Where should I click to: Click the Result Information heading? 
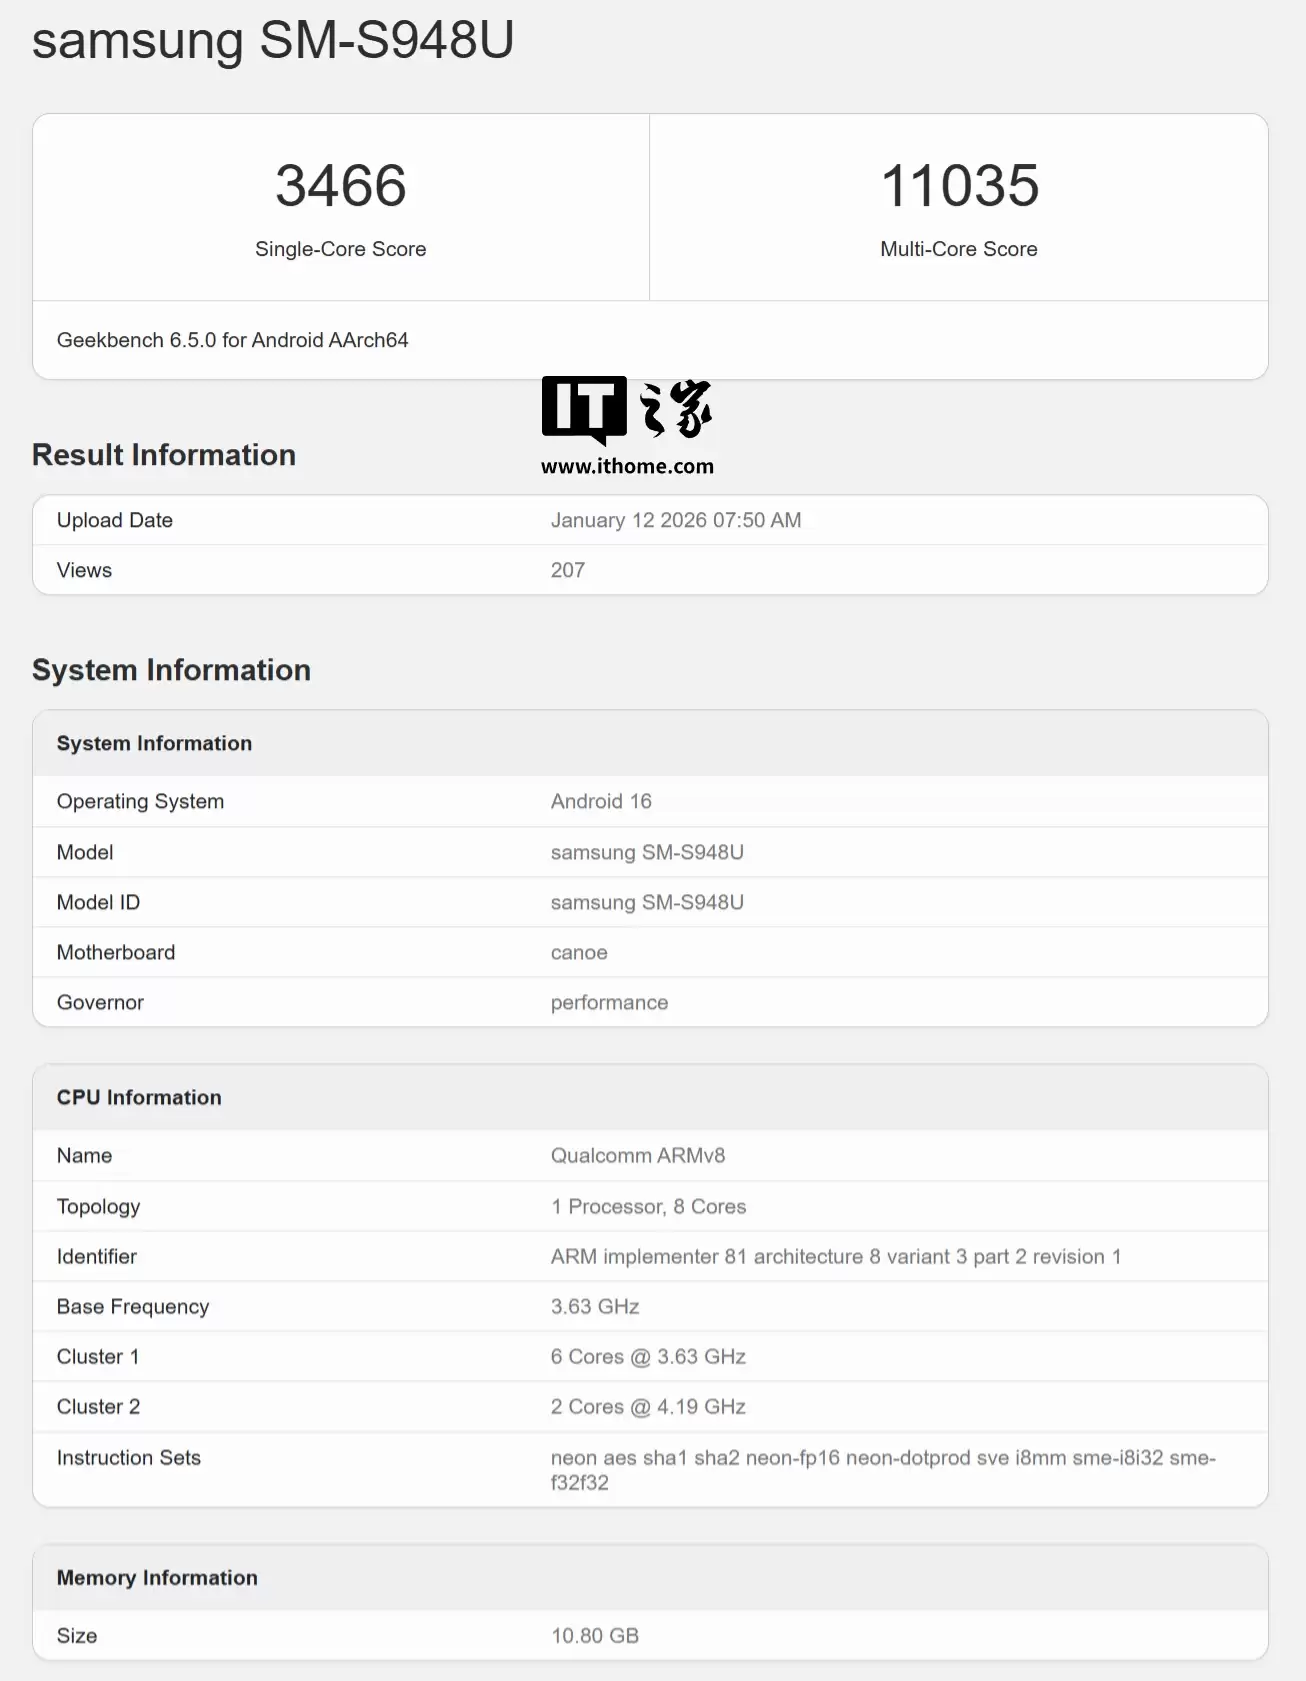point(164,455)
